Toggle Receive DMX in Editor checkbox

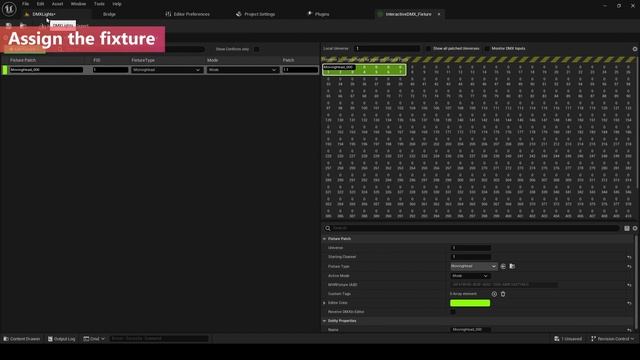click(453, 312)
